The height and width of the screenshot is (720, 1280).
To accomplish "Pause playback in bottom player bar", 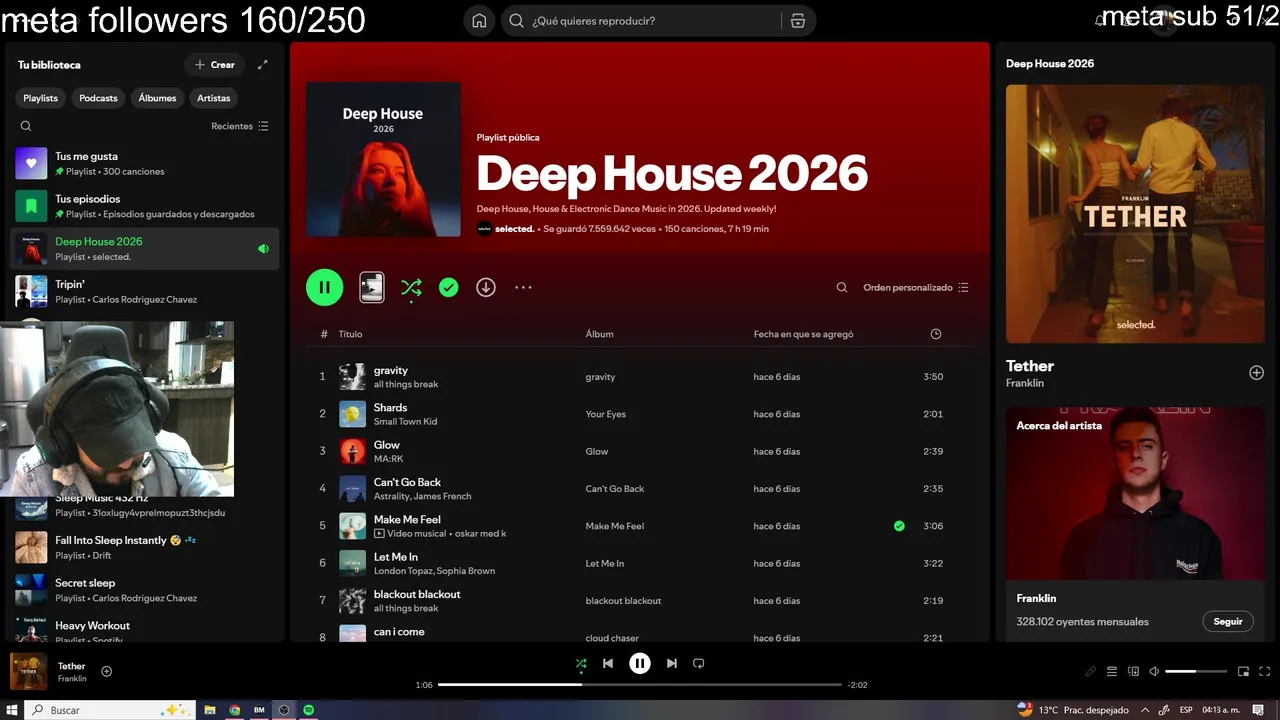I will [x=640, y=663].
